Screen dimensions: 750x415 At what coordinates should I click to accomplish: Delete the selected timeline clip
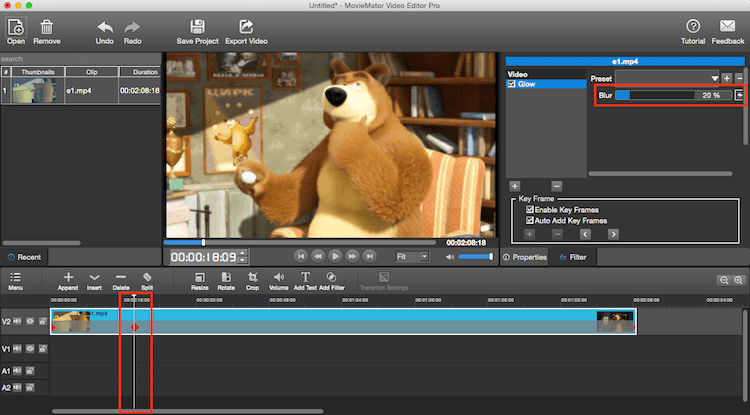pos(121,281)
